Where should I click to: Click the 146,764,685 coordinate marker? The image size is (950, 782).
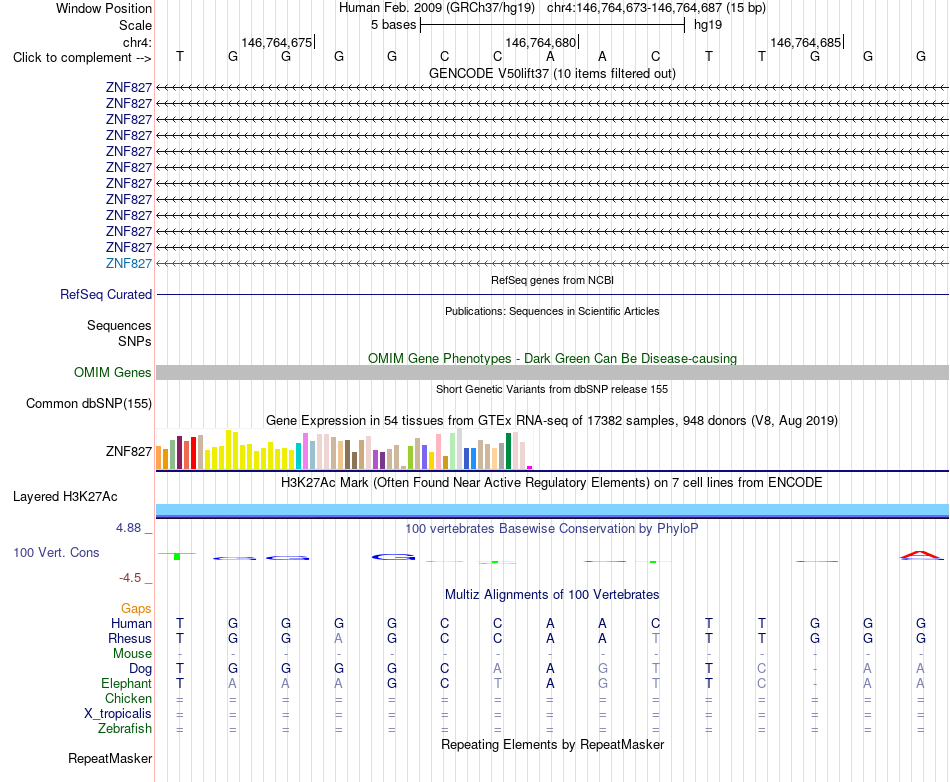coord(806,42)
